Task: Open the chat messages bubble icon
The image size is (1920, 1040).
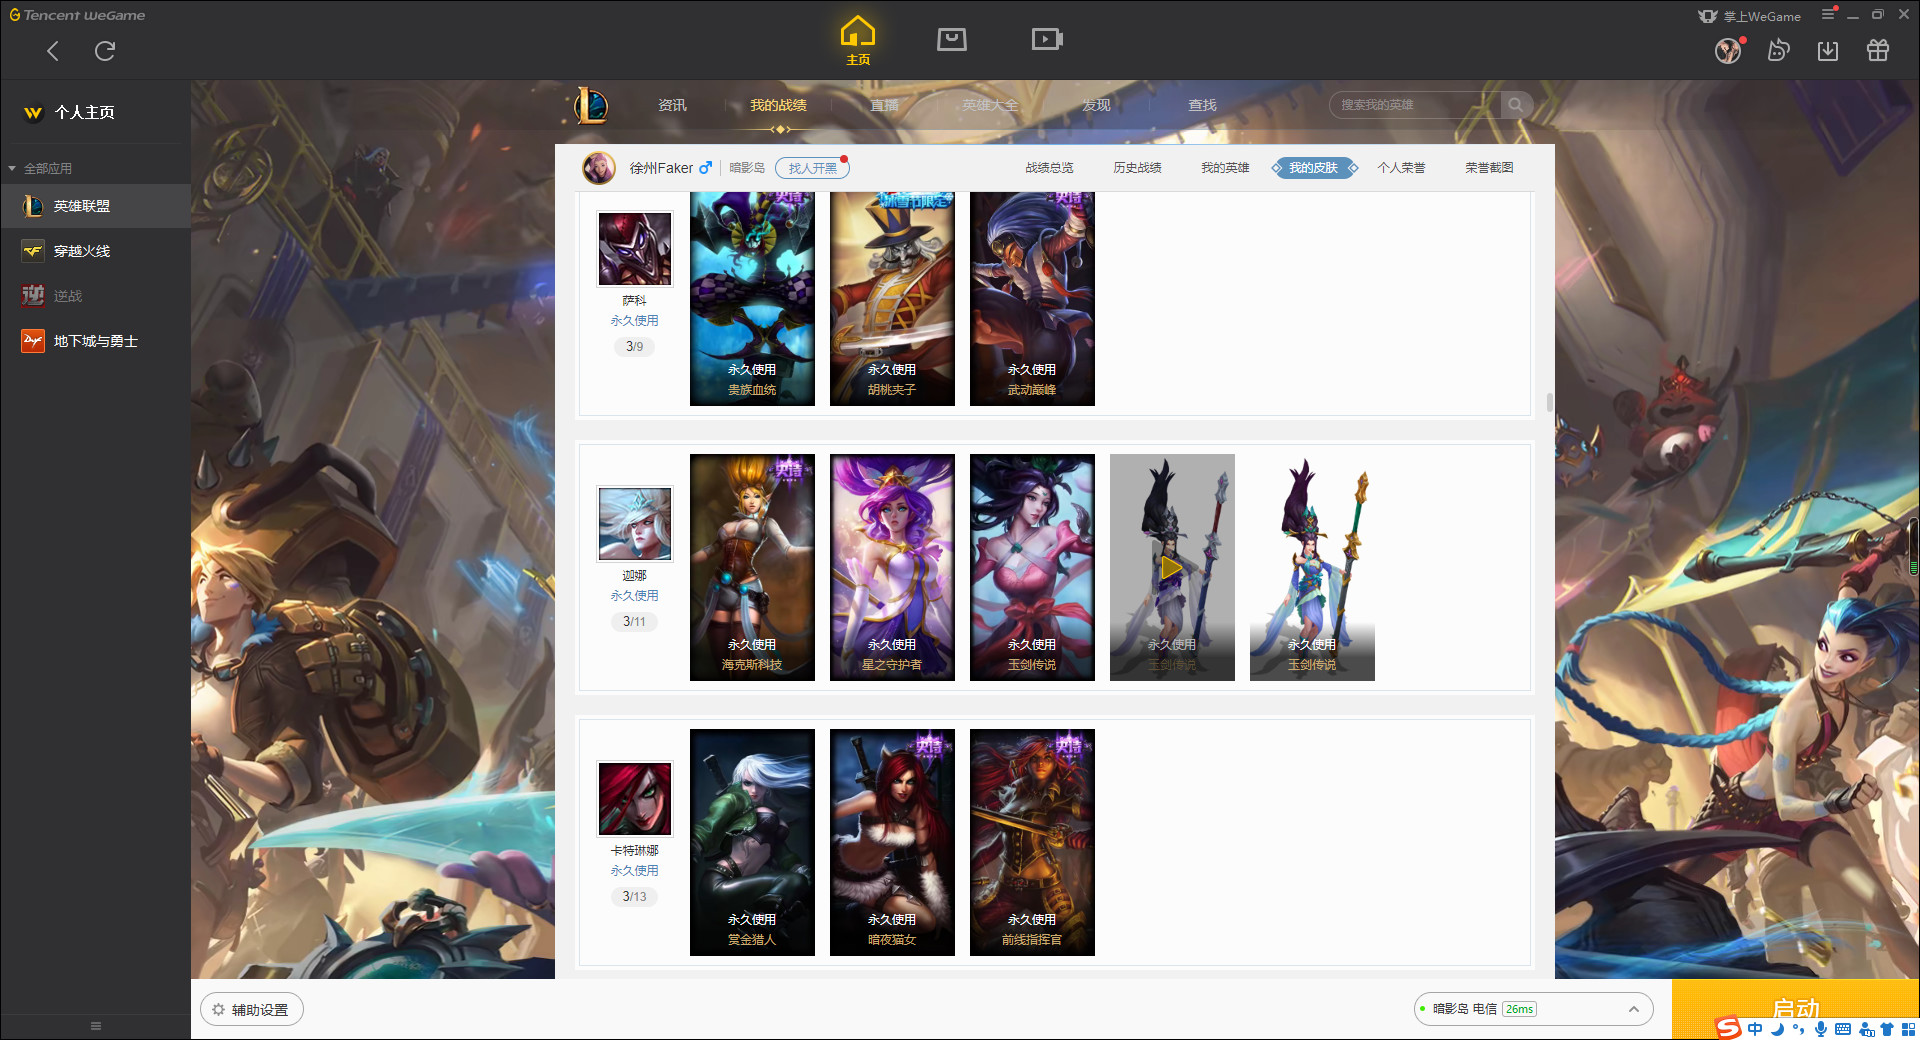Action: pos(1778,50)
